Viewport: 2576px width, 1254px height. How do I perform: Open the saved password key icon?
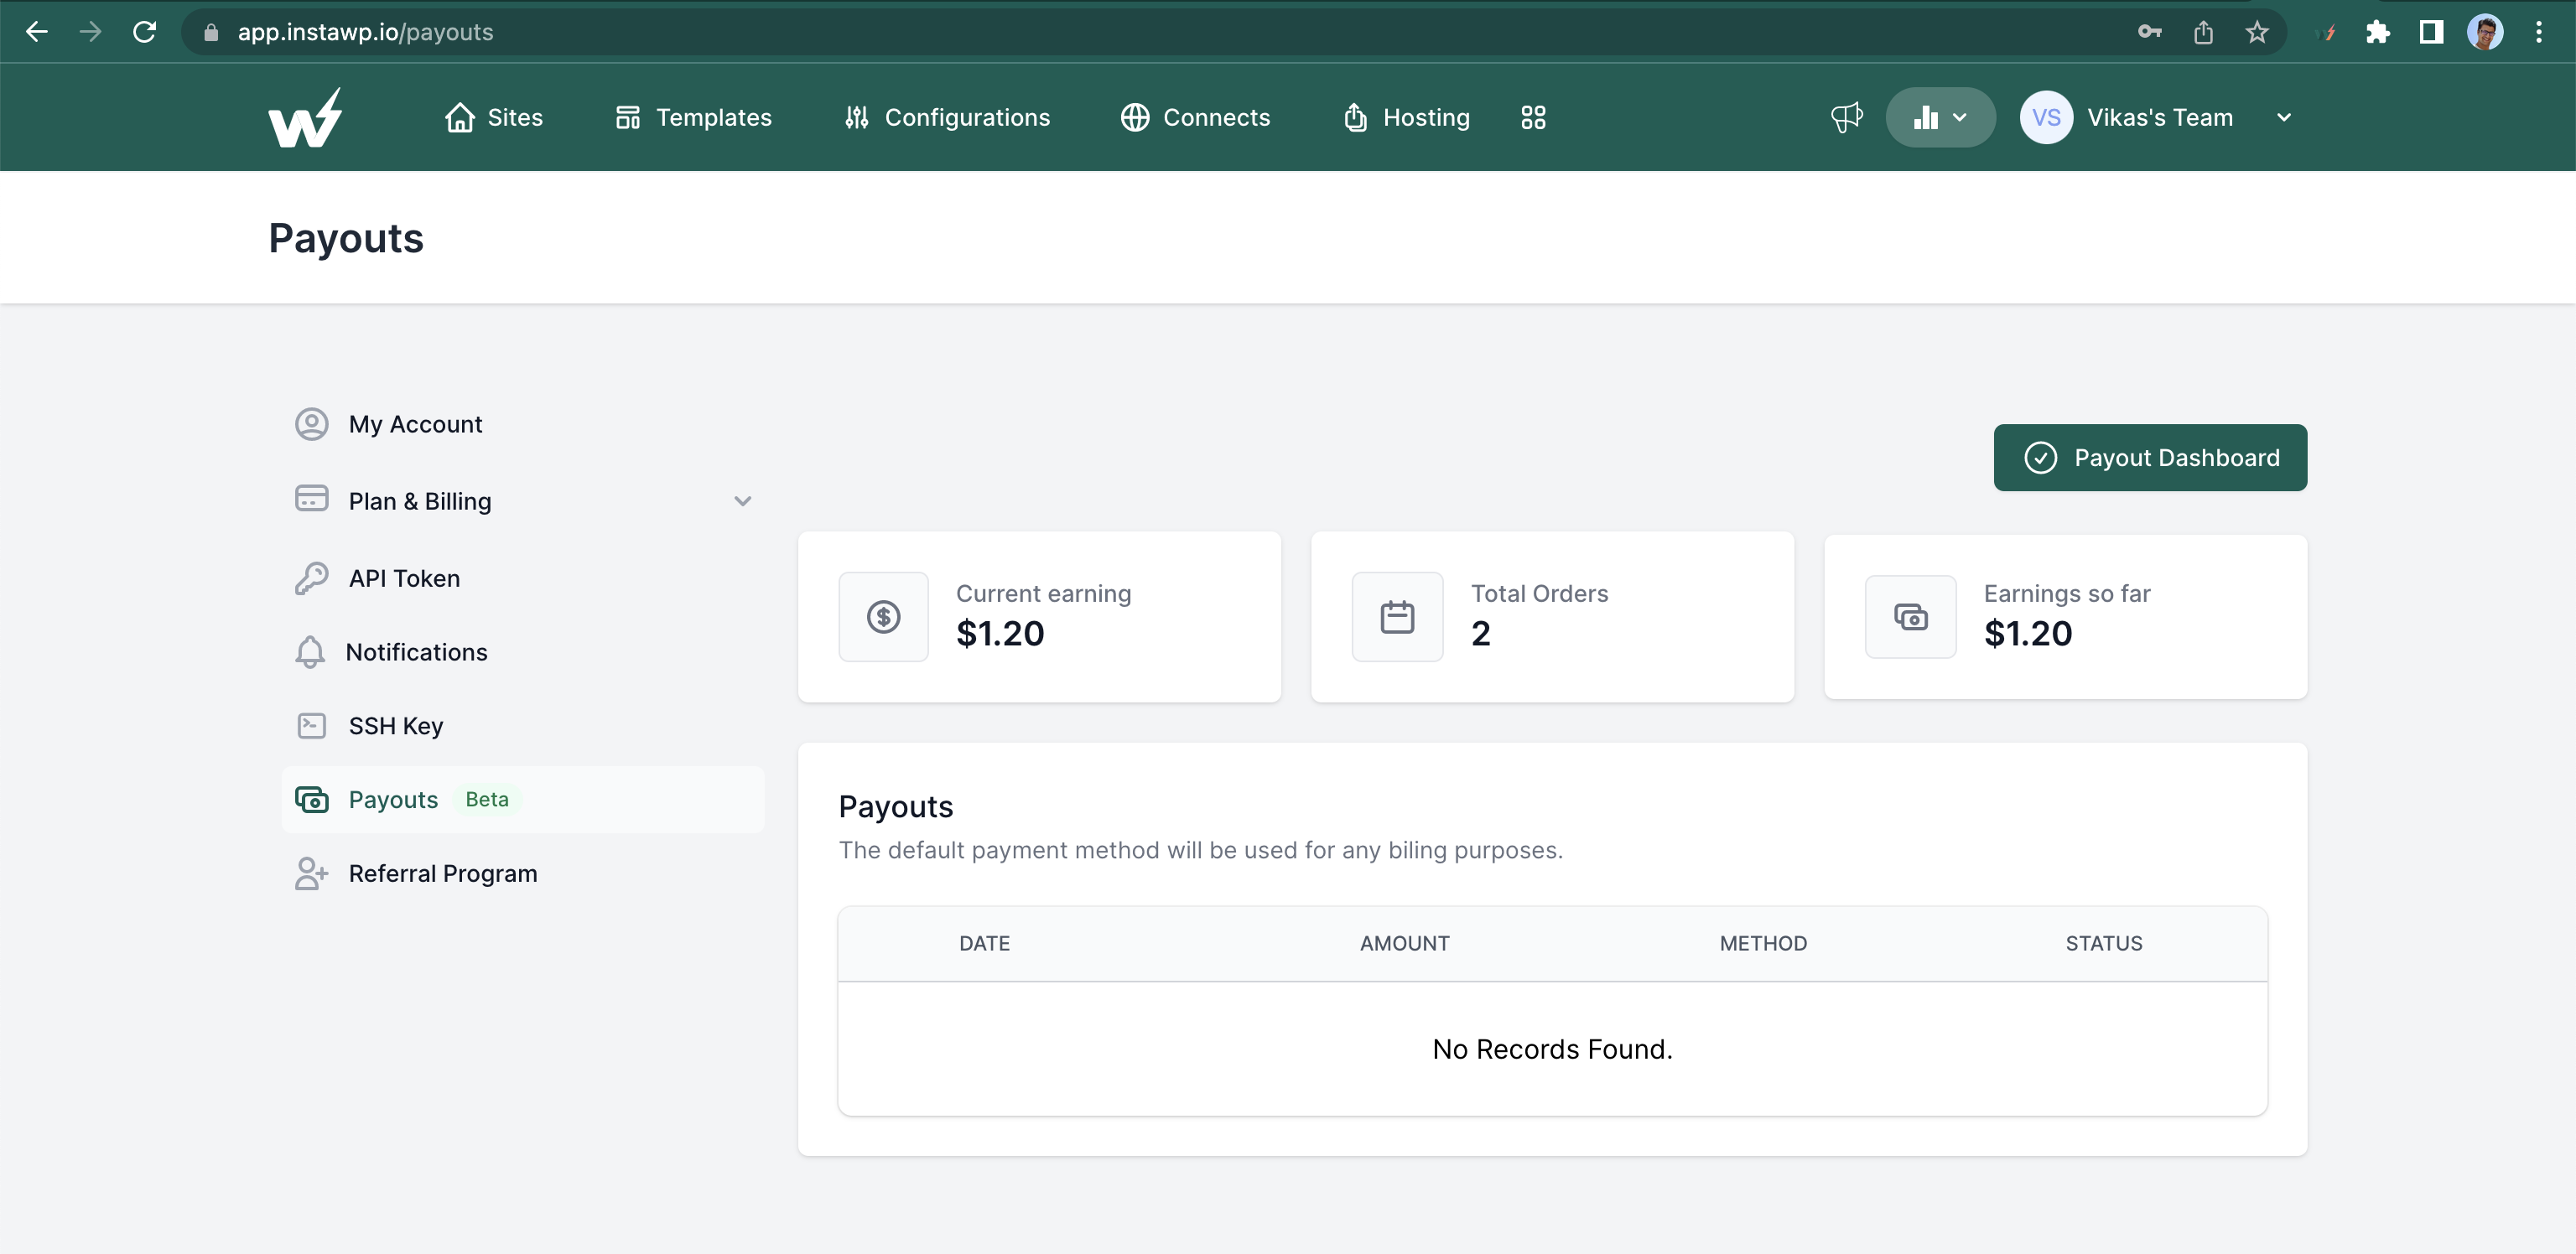pos(2149,32)
